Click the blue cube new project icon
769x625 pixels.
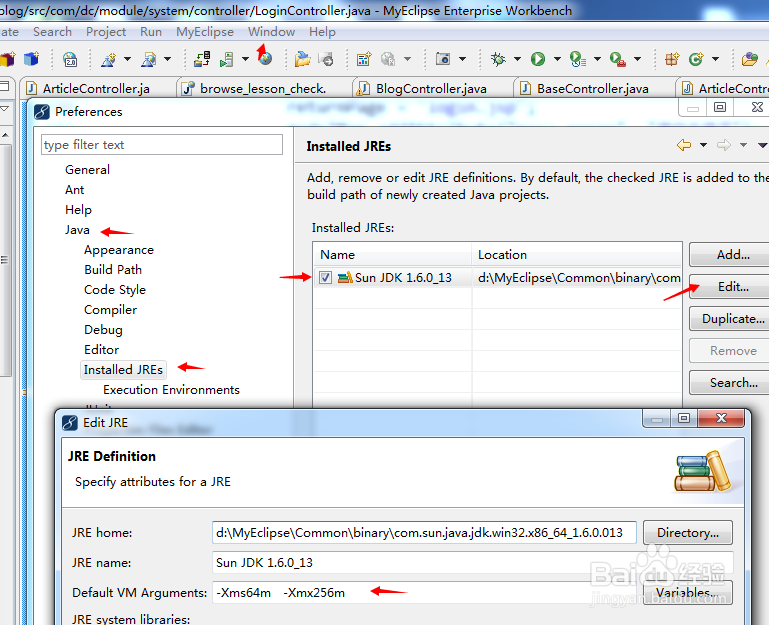pyautogui.click(x=32, y=59)
